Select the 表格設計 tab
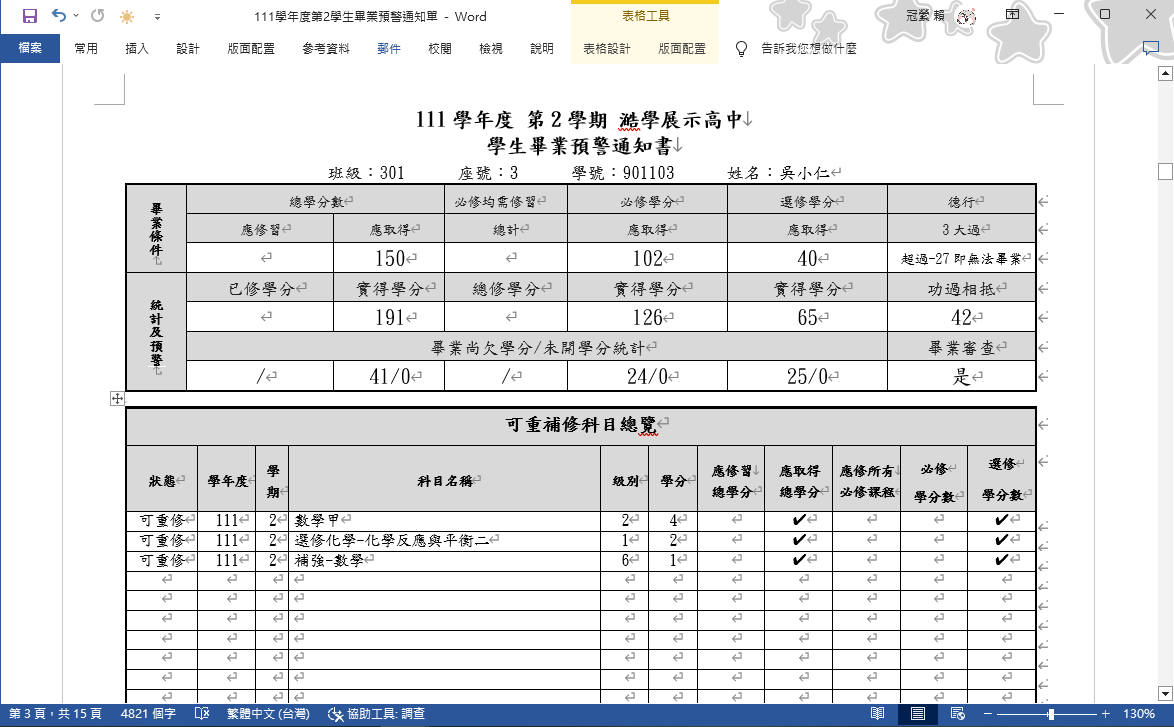Image resolution: width=1174 pixels, height=727 pixels. [x=606, y=49]
